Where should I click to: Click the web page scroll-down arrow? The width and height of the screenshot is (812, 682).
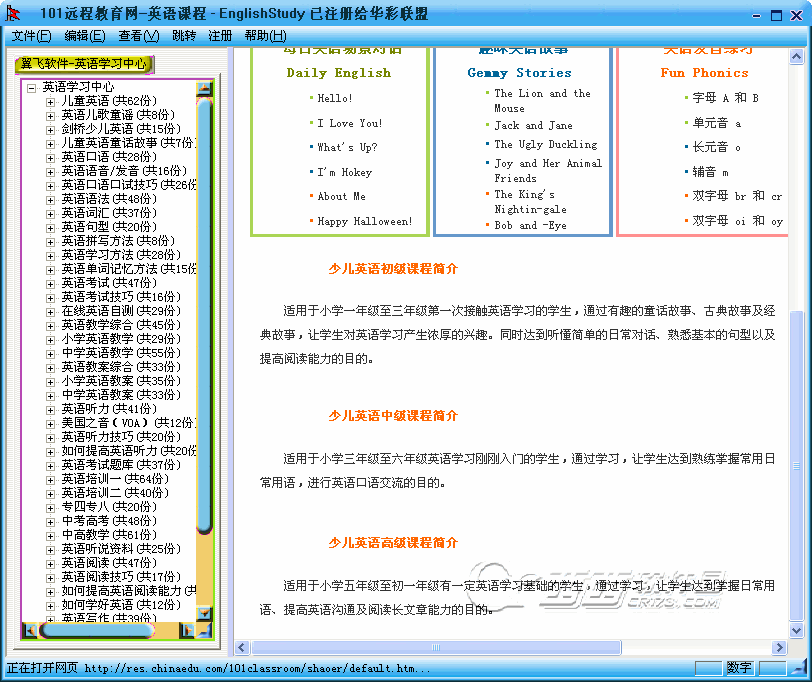(796, 631)
